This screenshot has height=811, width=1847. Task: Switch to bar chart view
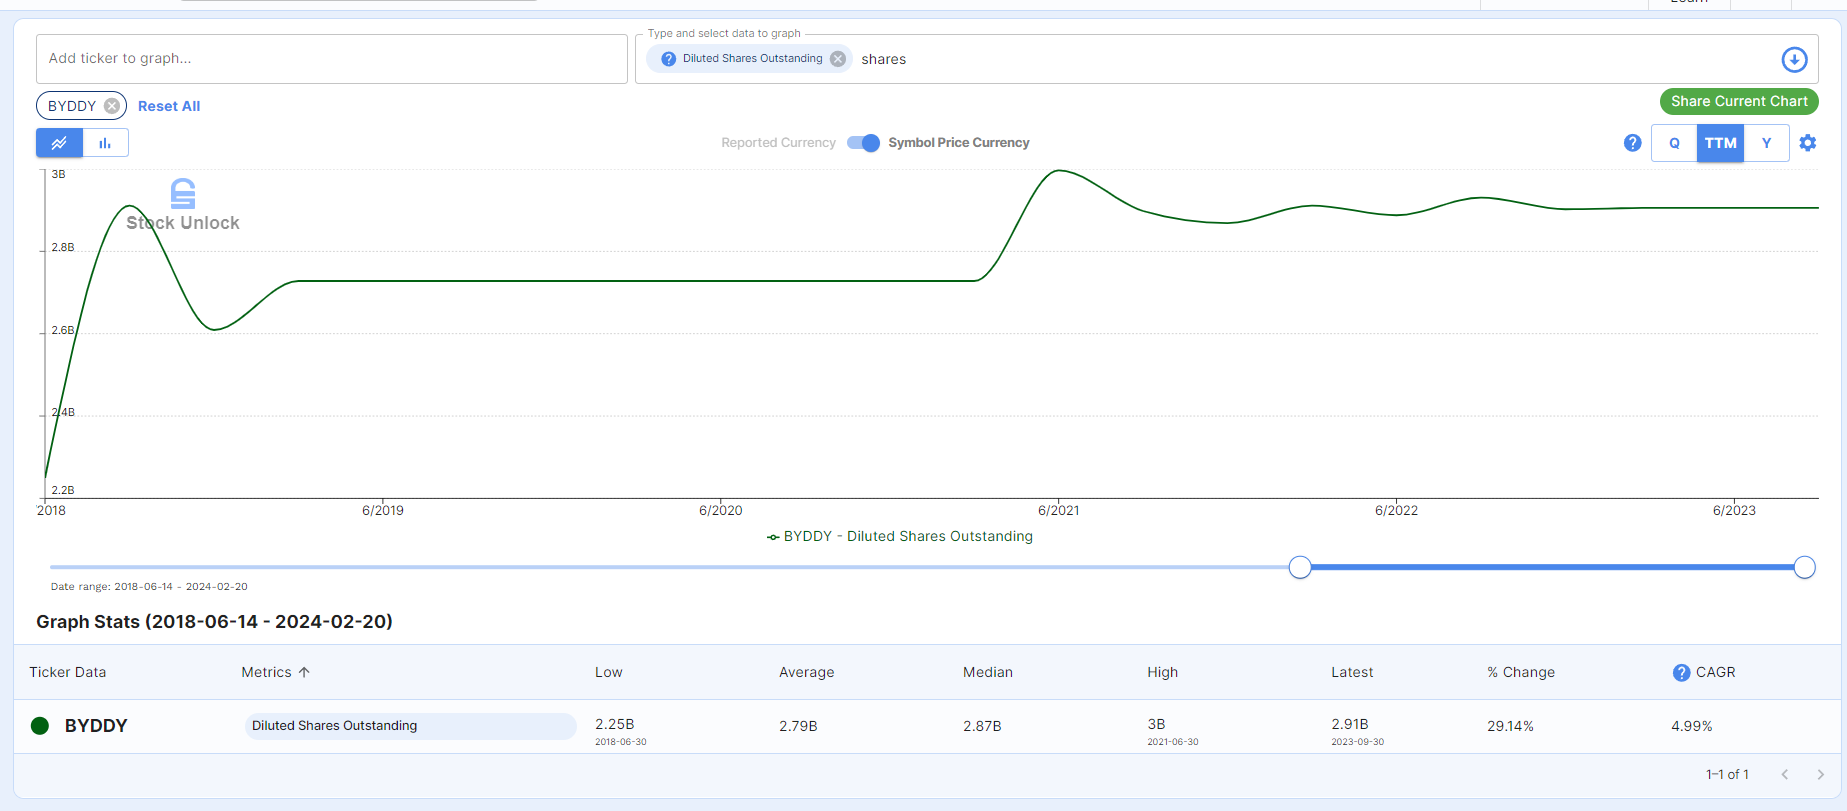pyautogui.click(x=105, y=143)
